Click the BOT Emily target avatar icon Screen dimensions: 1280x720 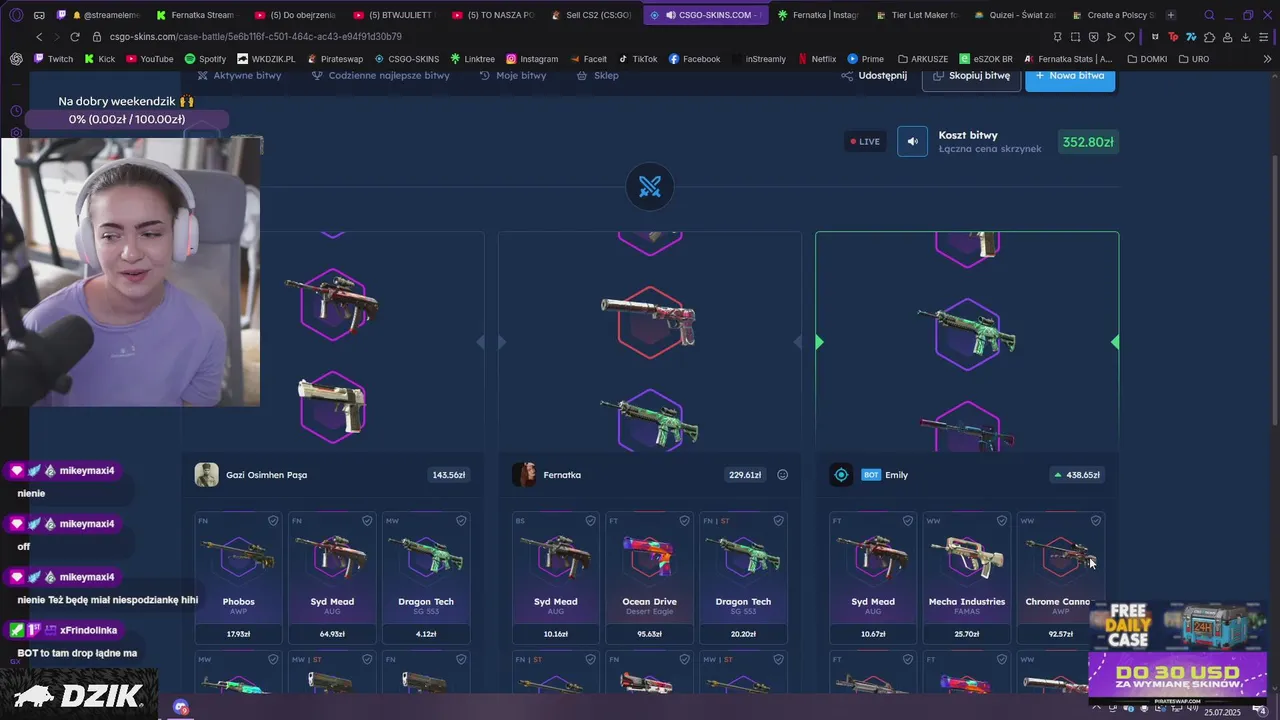[x=841, y=475]
